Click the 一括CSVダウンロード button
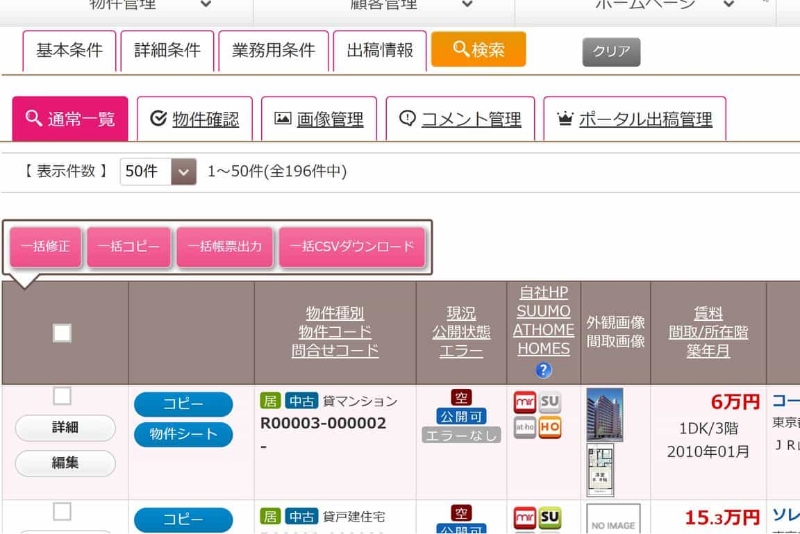The width and height of the screenshot is (800, 534). (352, 247)
